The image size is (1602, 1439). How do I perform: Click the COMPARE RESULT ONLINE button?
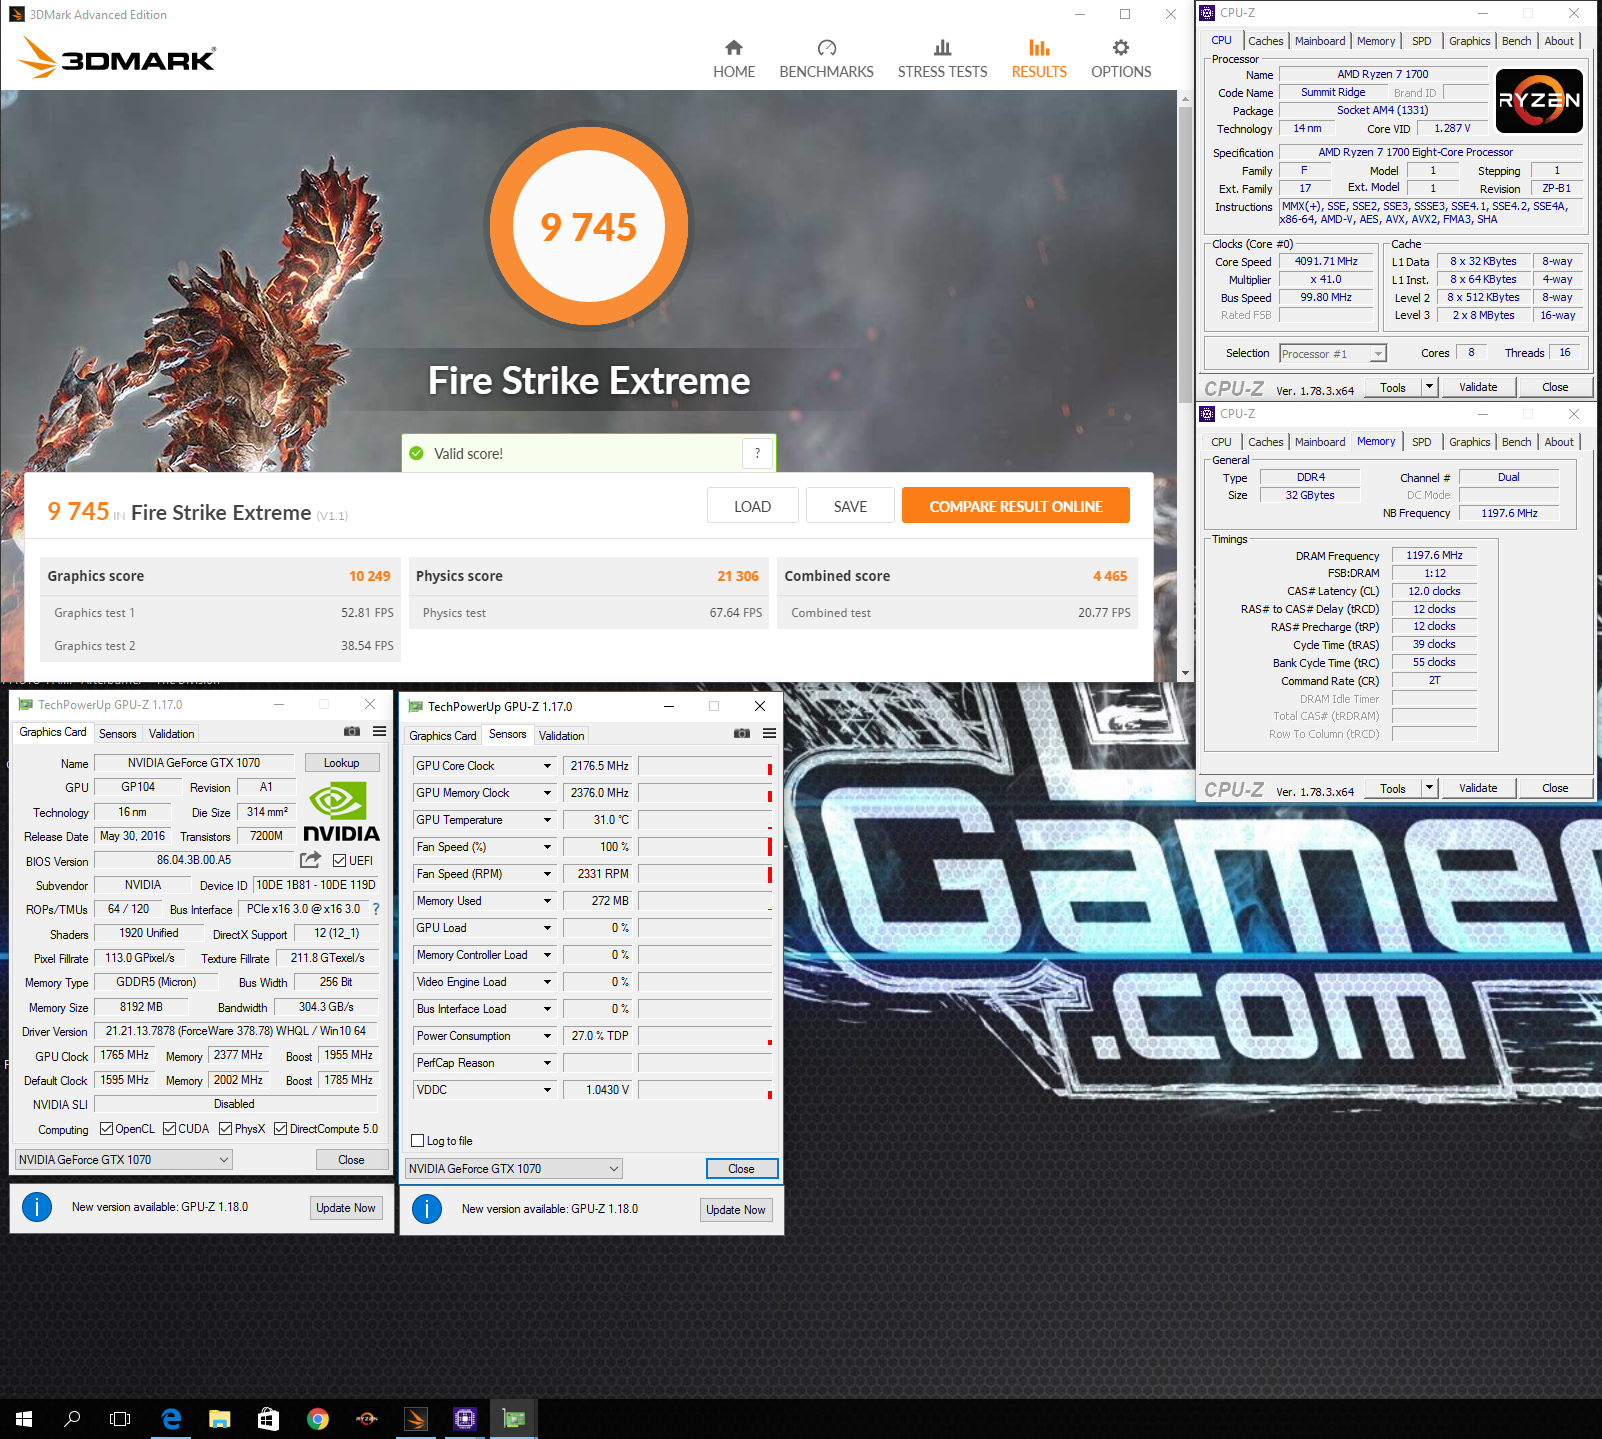pos(1016,505)
